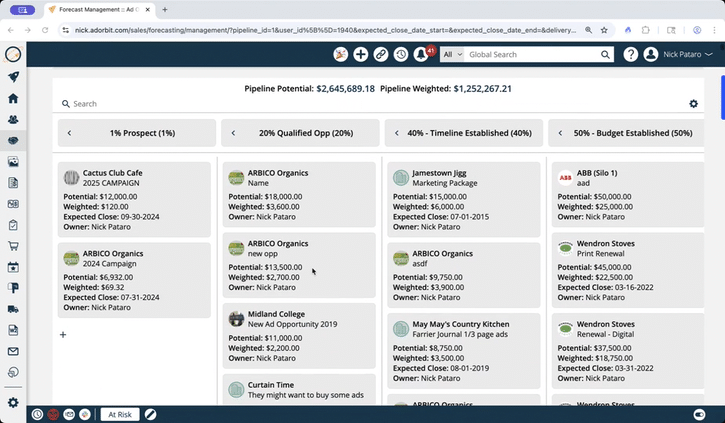Open the Wendron Stoves Print Renewal card

point(628,270)
